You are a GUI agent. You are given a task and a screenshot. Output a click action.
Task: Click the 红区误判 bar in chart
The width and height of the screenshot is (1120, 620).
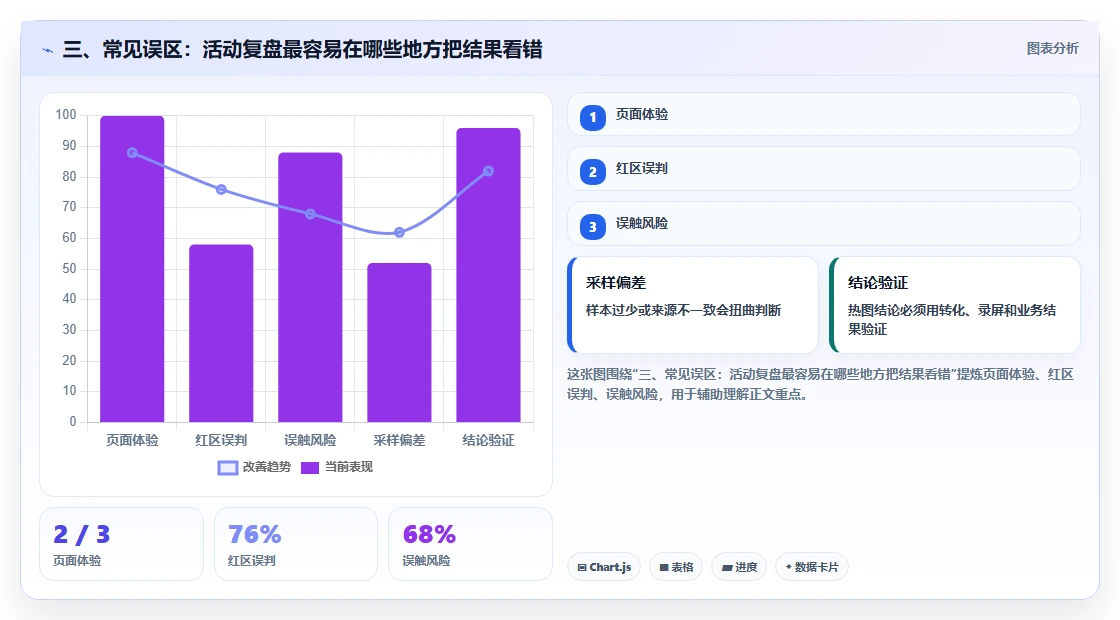pyautogui.click(x=221, y=334)
